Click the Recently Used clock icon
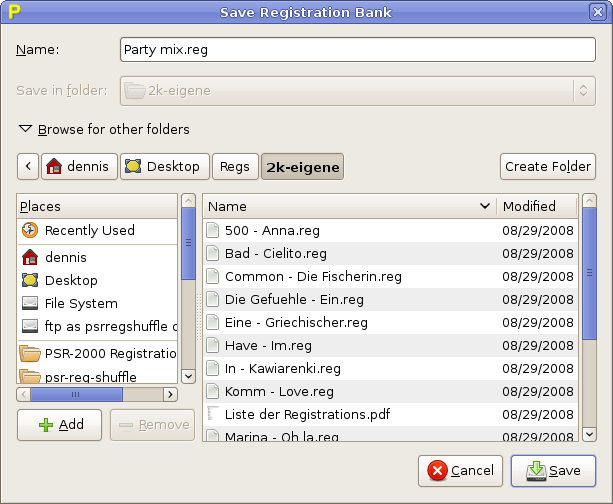The image size is (613, 504). 30,230
